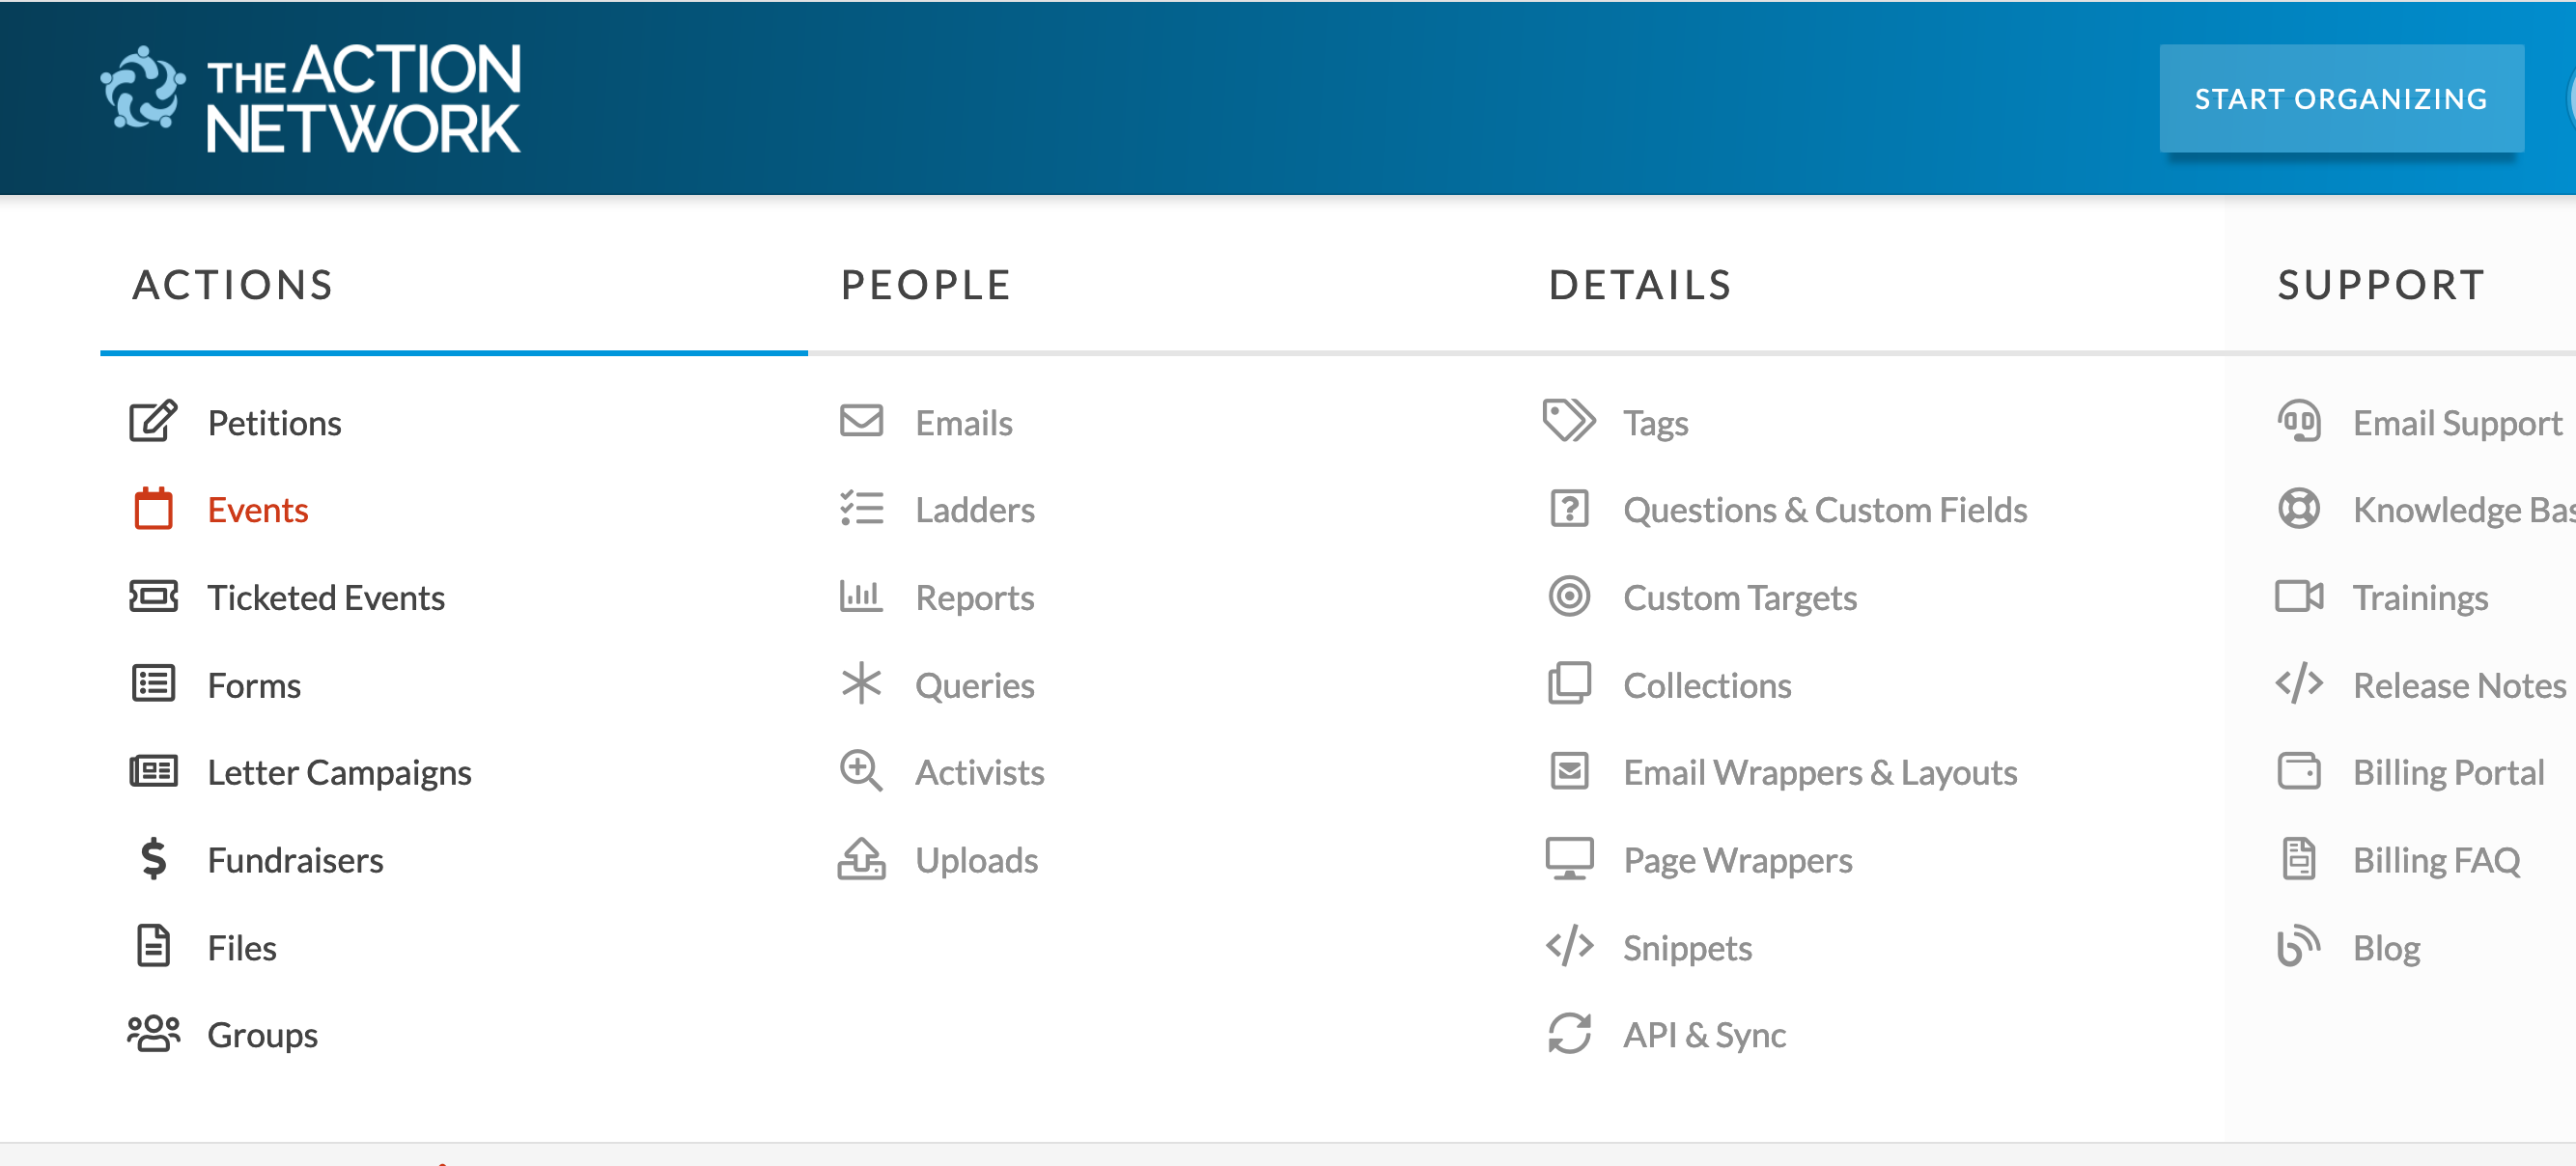Image resolution: width=2576 pixels, height=1166 pixels.
Task: Click the Uploads tray icon
Action: (860, 859)
